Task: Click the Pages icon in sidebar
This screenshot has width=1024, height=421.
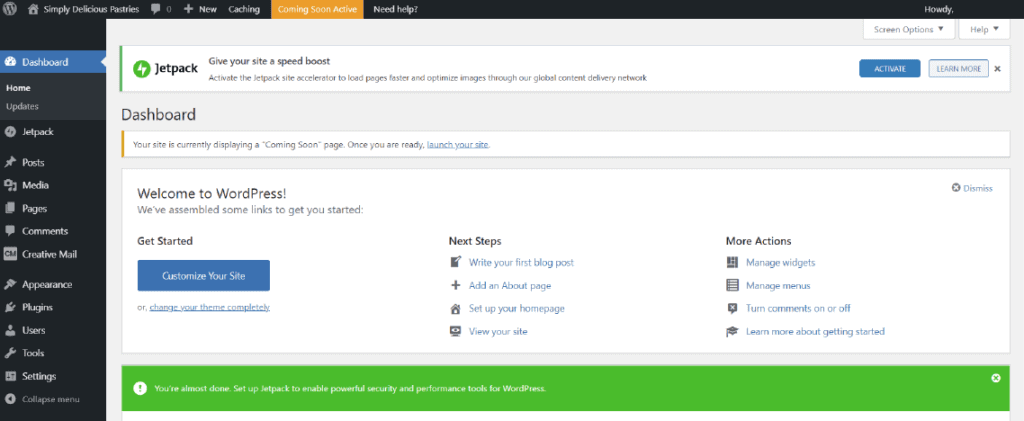Action: click(x=10, y=208)
